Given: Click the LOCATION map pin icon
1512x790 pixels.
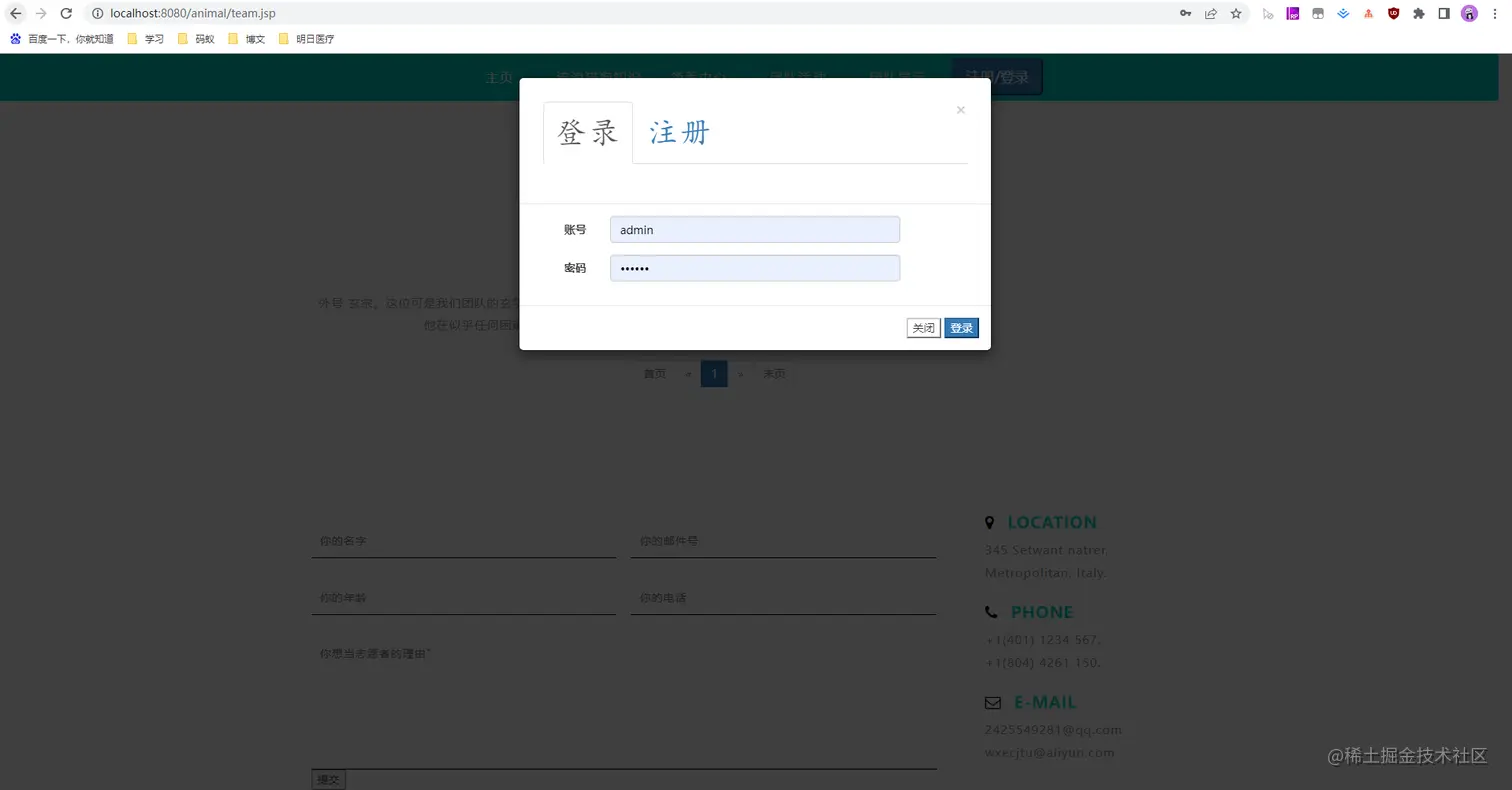Looking at the screenshot, I should (x=990, y=522).
